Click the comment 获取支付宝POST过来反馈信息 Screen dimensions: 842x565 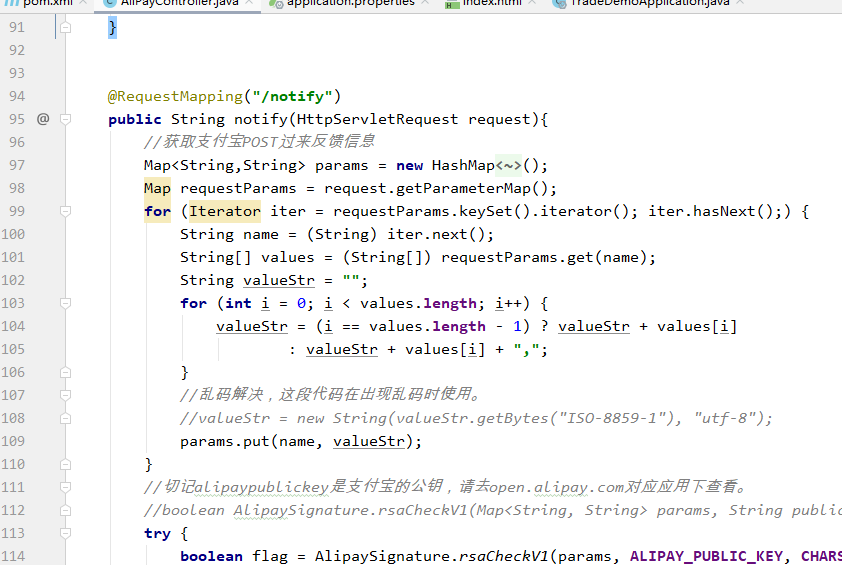tap(259, 142)
